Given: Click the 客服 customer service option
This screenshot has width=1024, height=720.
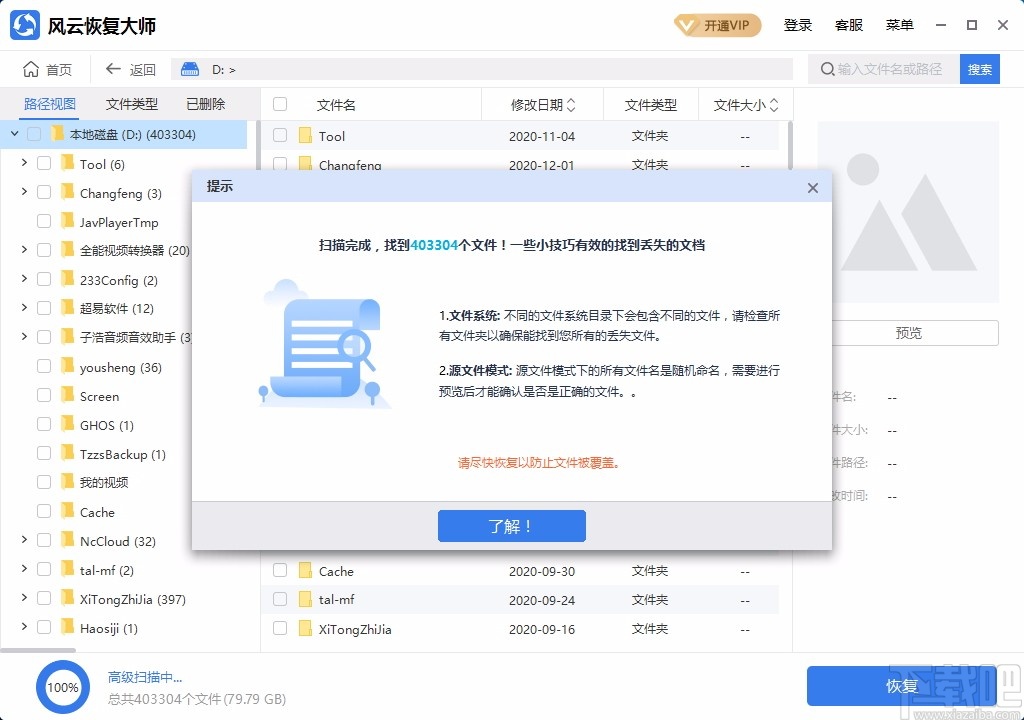Looking at the screenshot, I should [x=849, y=25].
